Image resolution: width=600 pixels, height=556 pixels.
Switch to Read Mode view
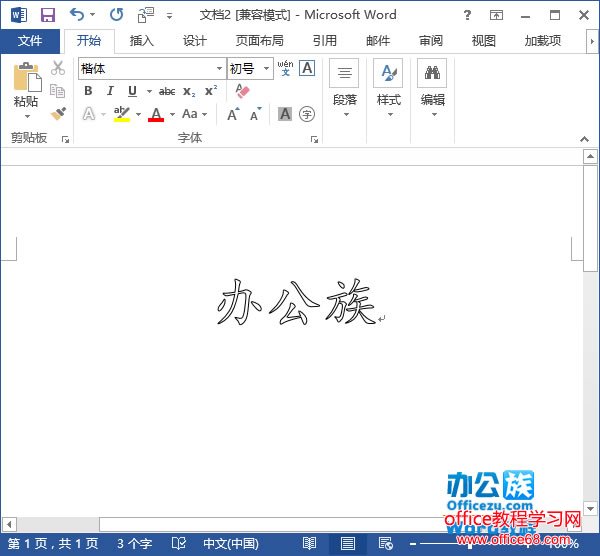[x=309, y=543]
